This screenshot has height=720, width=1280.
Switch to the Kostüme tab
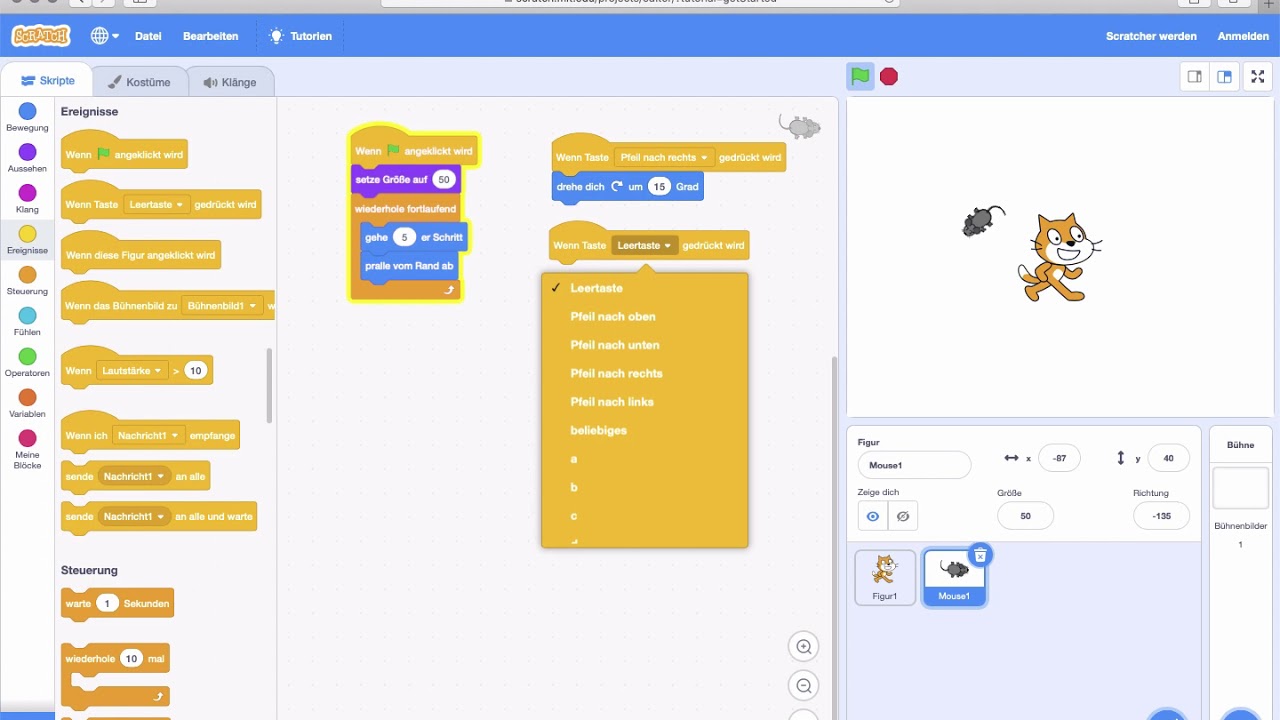(139, 82)
